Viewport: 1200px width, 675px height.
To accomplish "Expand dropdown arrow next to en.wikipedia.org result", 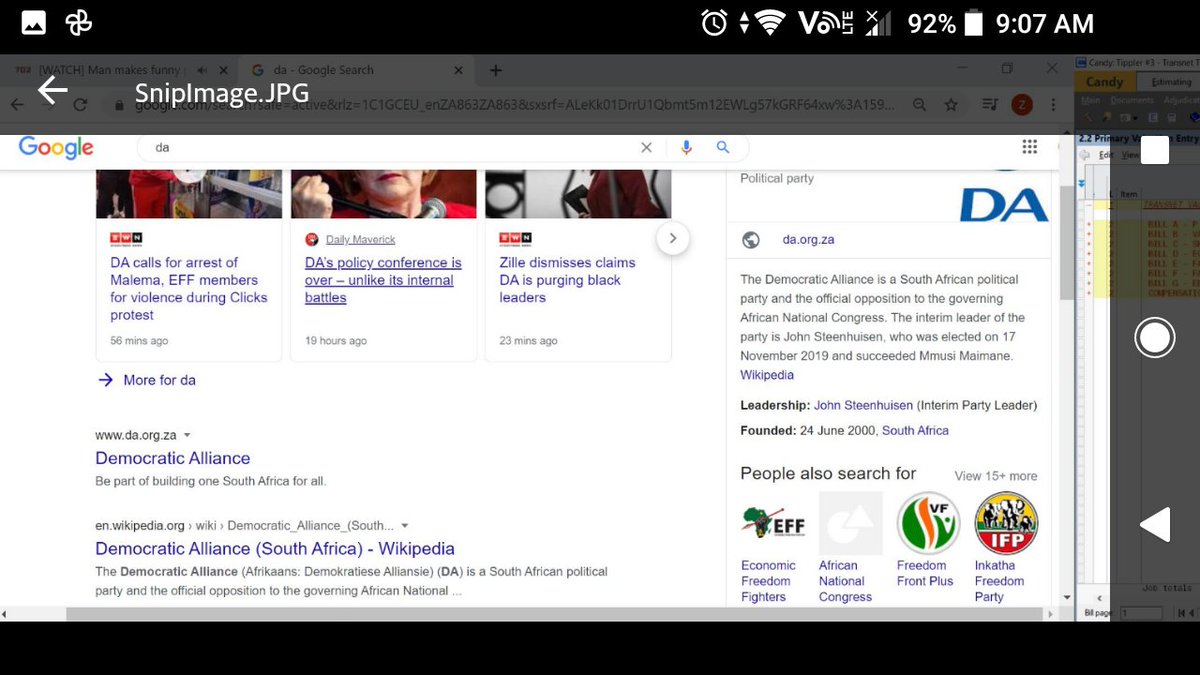I will (x=405, y=526).
